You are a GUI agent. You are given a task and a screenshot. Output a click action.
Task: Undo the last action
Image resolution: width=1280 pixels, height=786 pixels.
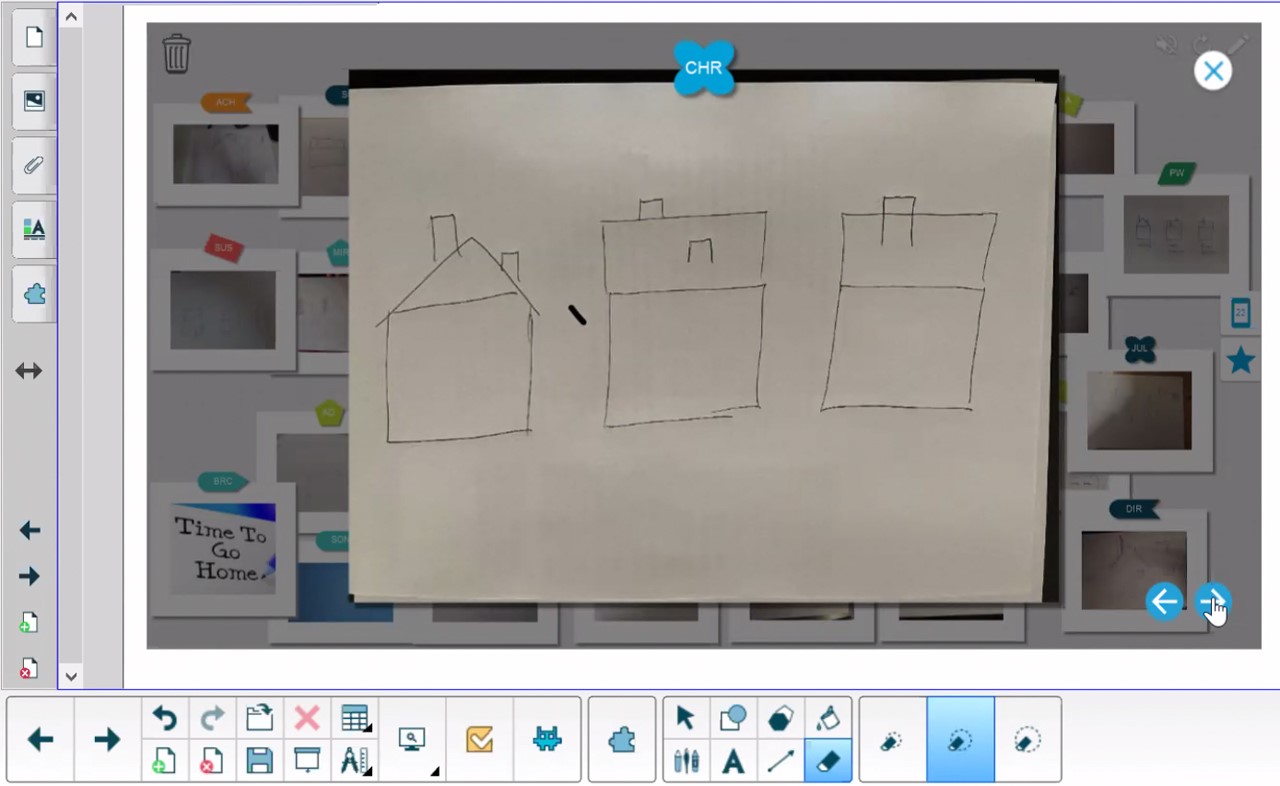coord(164,718)
